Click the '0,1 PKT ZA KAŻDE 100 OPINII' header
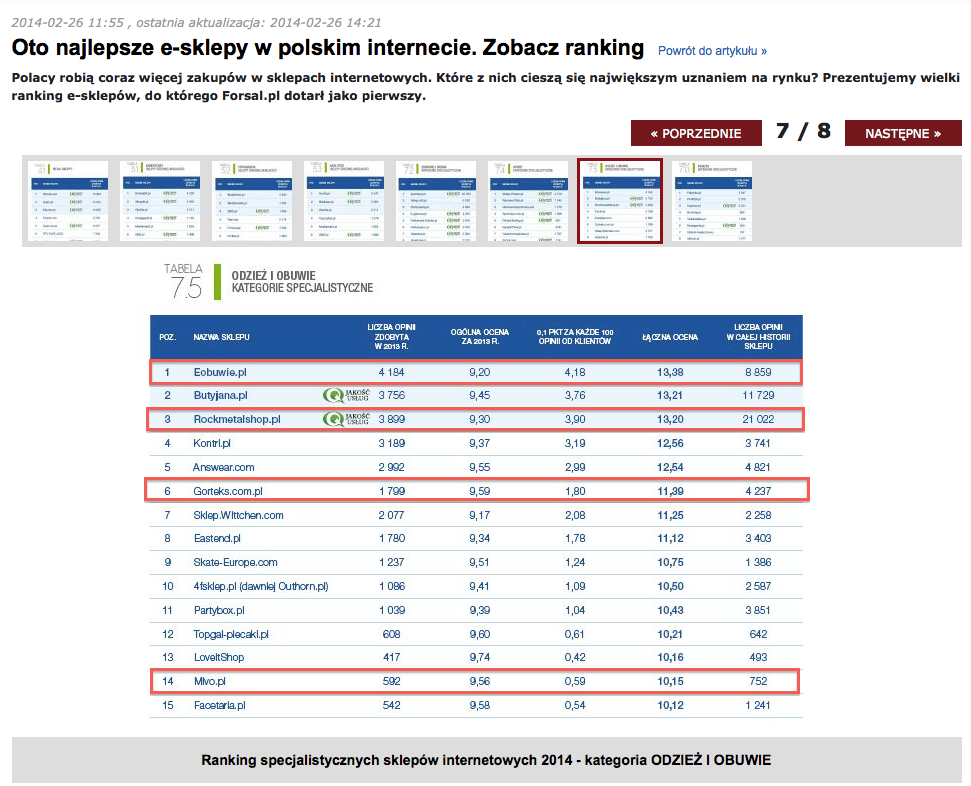 pyautogui.click(x=575, y=336)
